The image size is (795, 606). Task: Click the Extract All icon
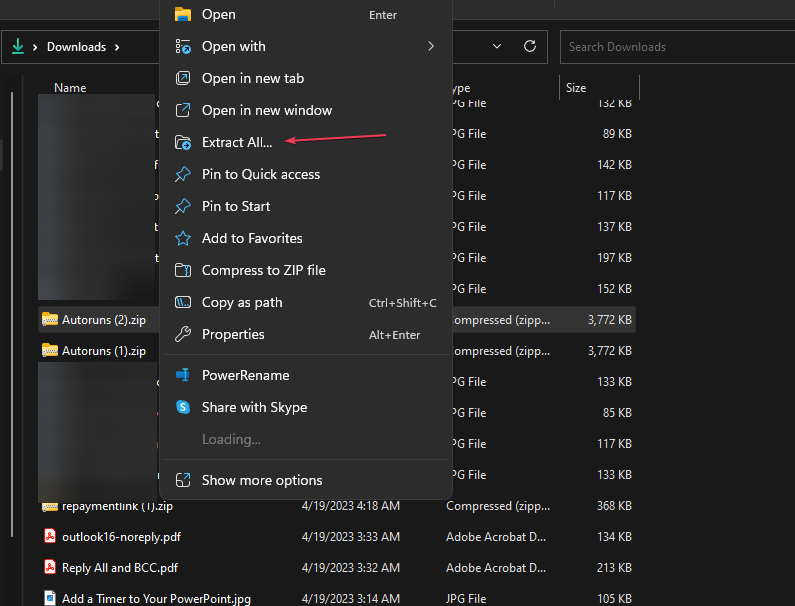click(x=183, y=142)
